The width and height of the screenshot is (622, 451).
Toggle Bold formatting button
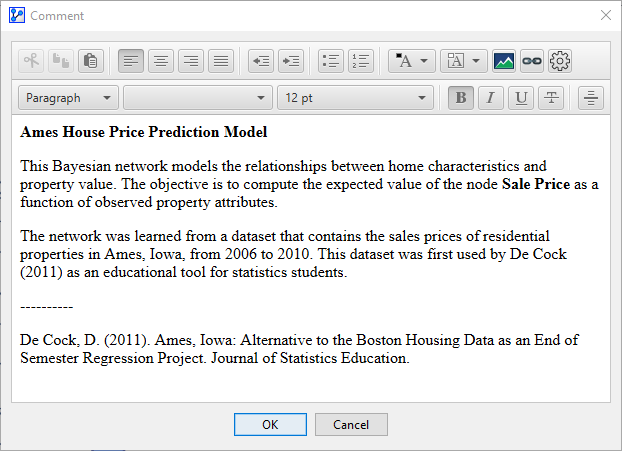point(461,98)
